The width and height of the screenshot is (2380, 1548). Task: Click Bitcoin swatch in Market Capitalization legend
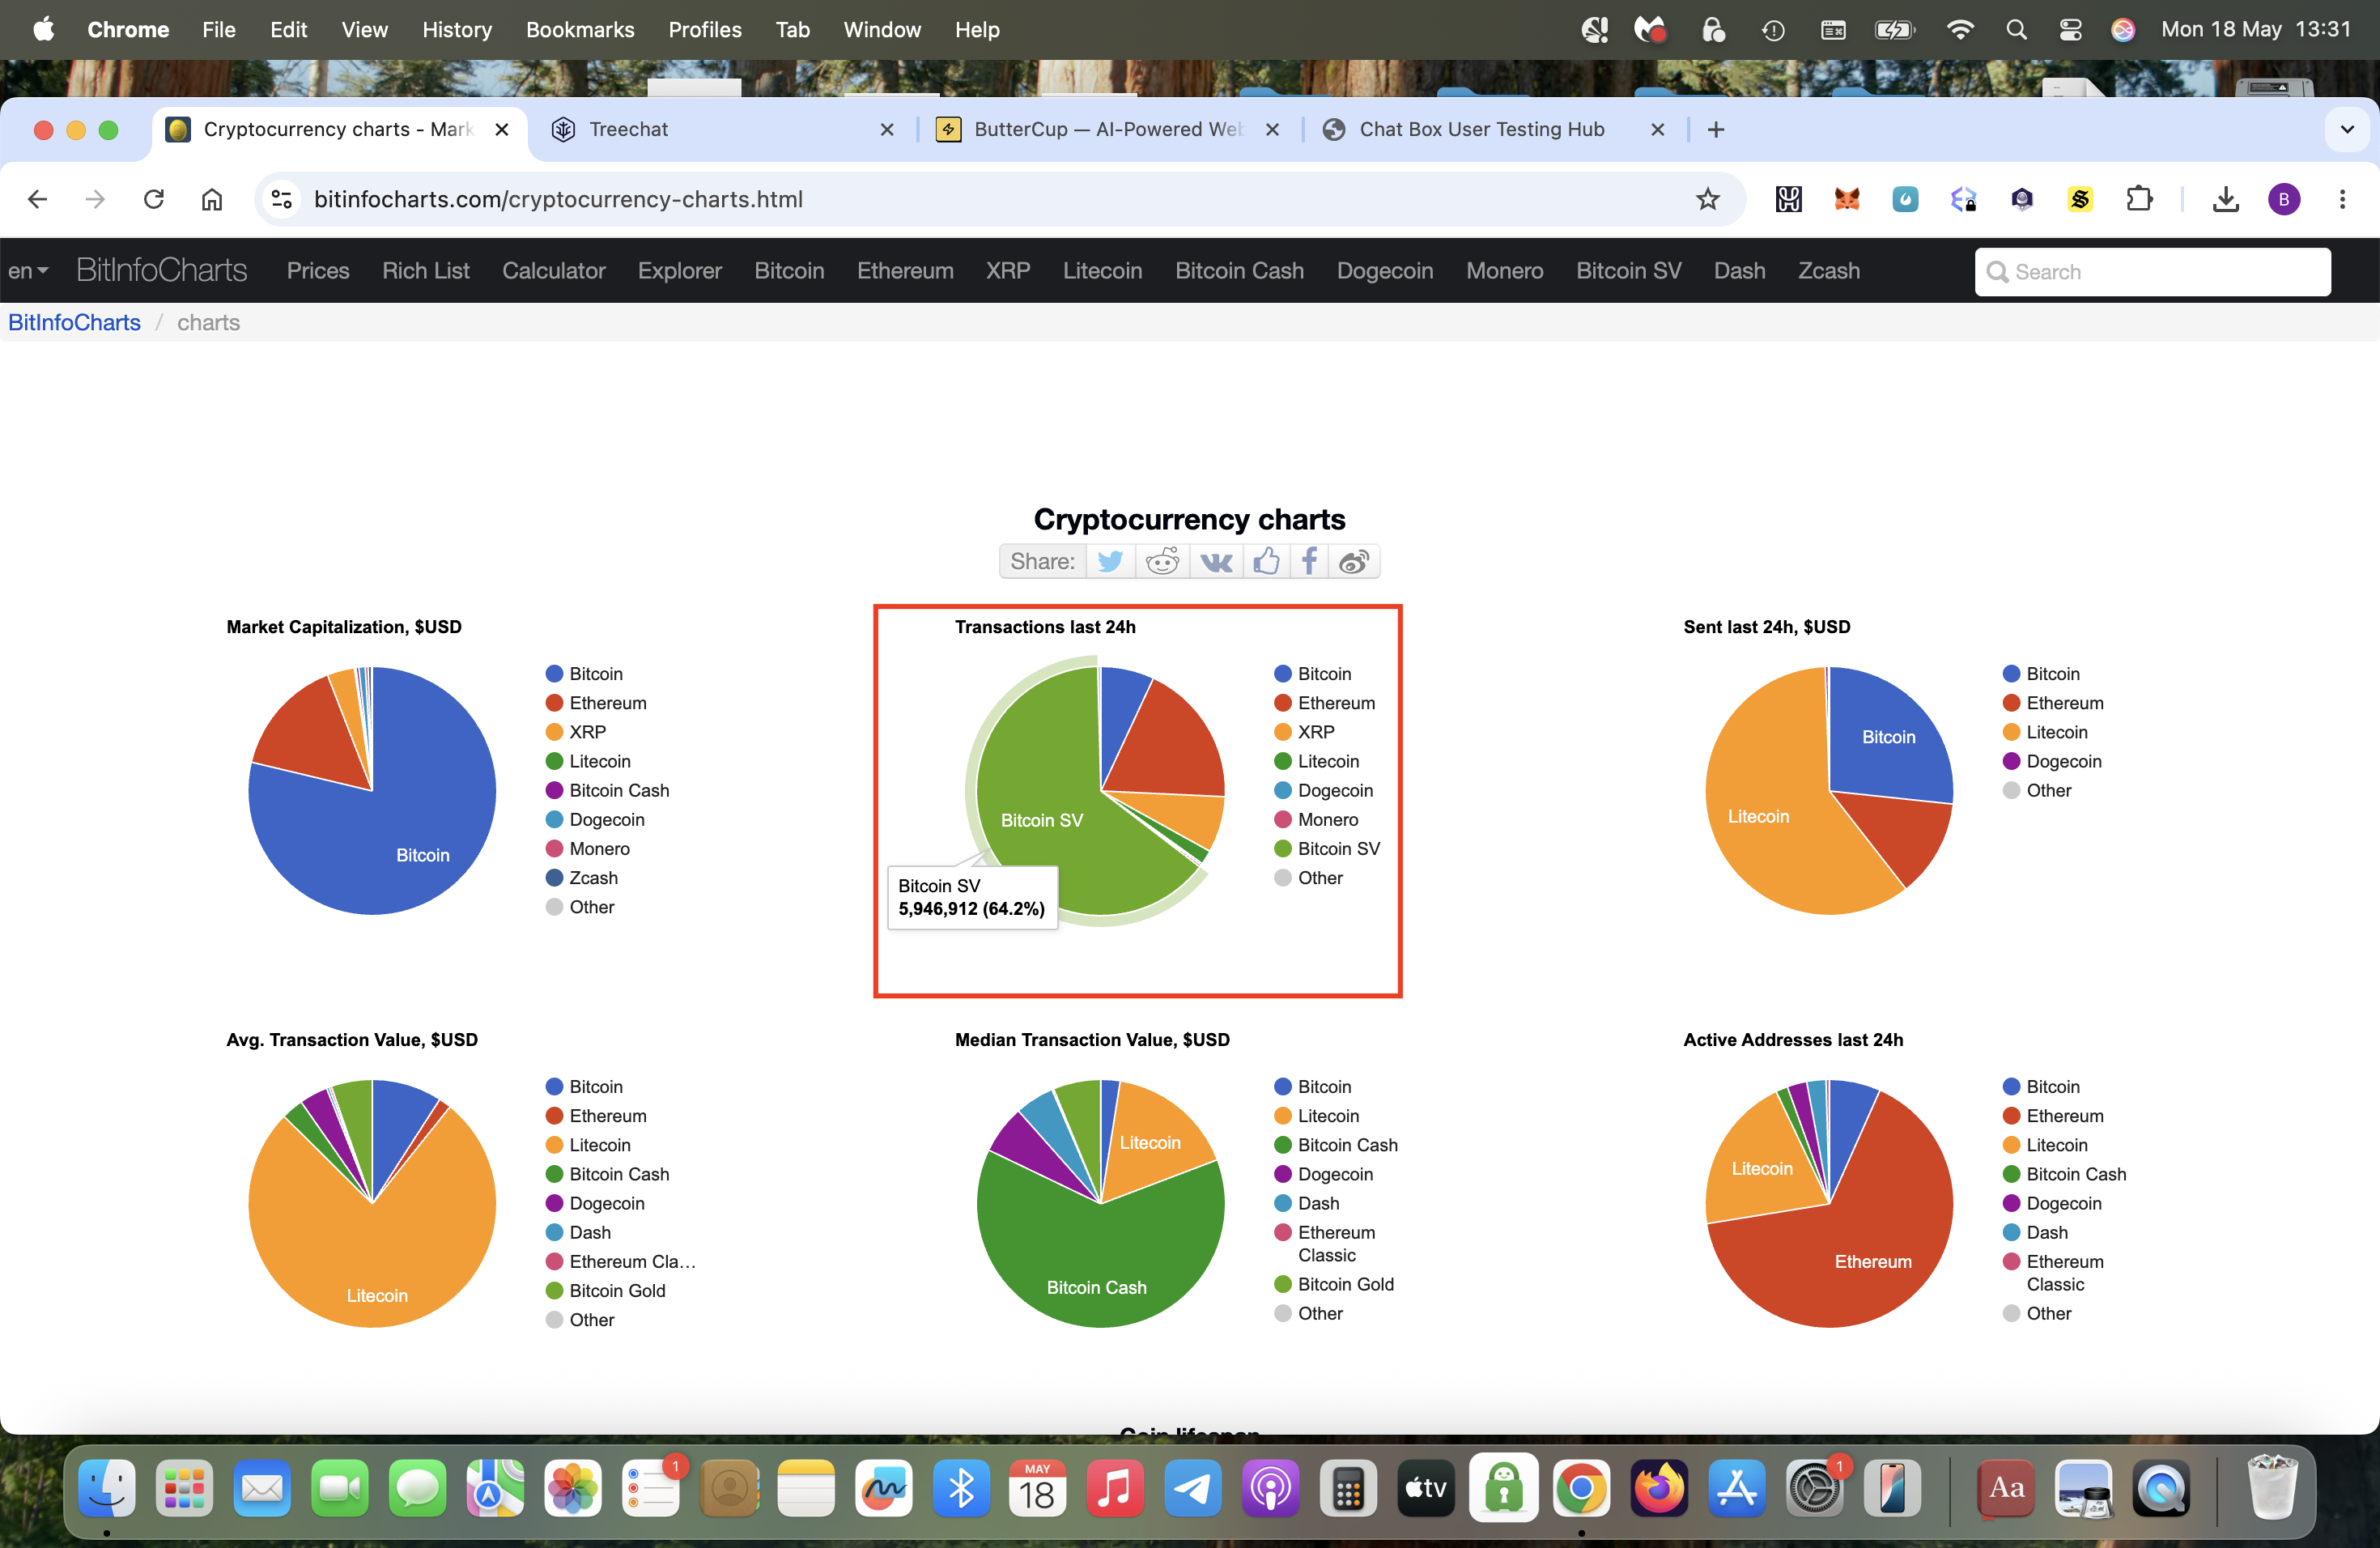click(554, 674)
